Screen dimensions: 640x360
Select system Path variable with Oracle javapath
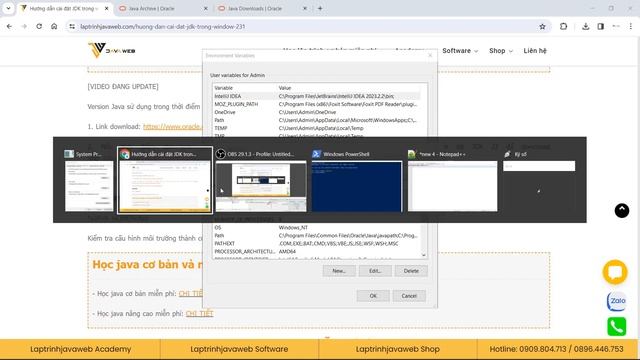317,236
